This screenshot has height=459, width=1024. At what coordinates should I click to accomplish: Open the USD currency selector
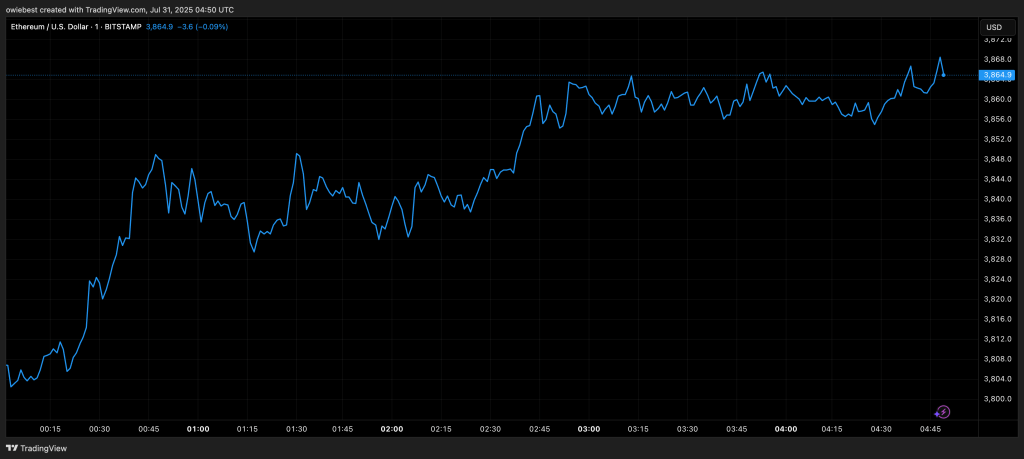994,27
